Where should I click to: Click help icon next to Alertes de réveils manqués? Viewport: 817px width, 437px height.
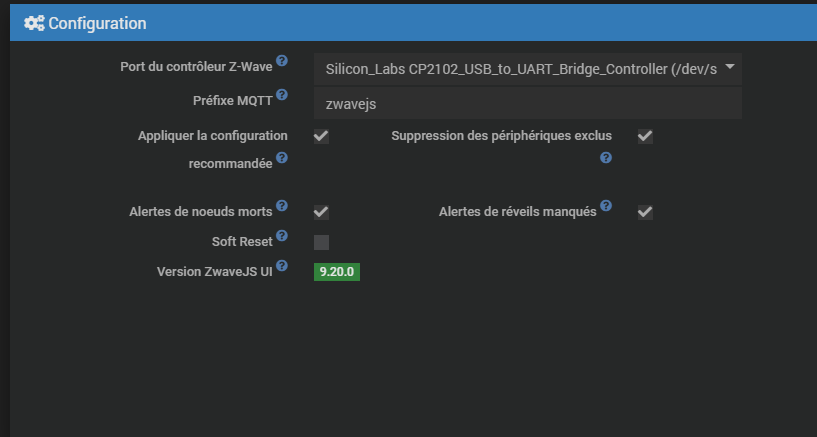point(606,206)
